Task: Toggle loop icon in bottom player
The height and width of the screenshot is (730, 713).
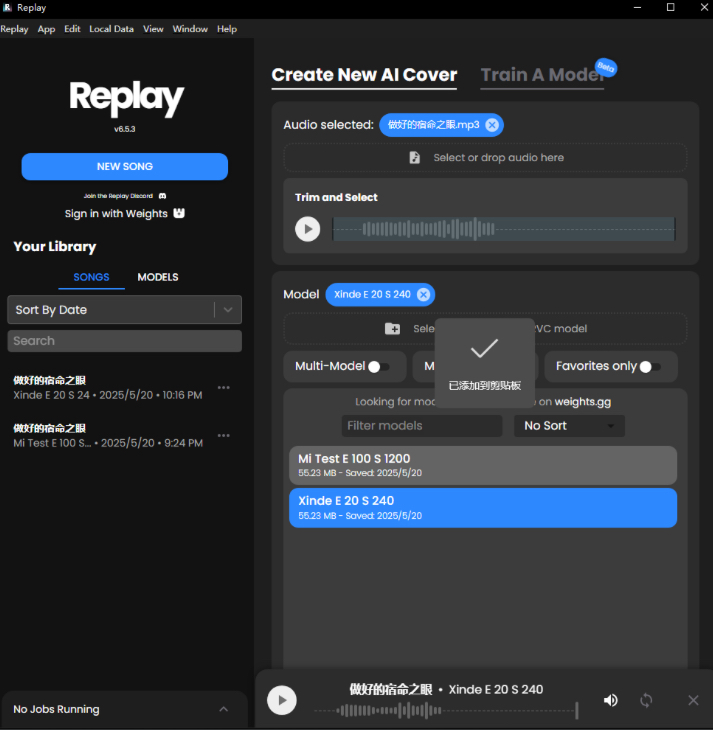Action: coord(646,700)
